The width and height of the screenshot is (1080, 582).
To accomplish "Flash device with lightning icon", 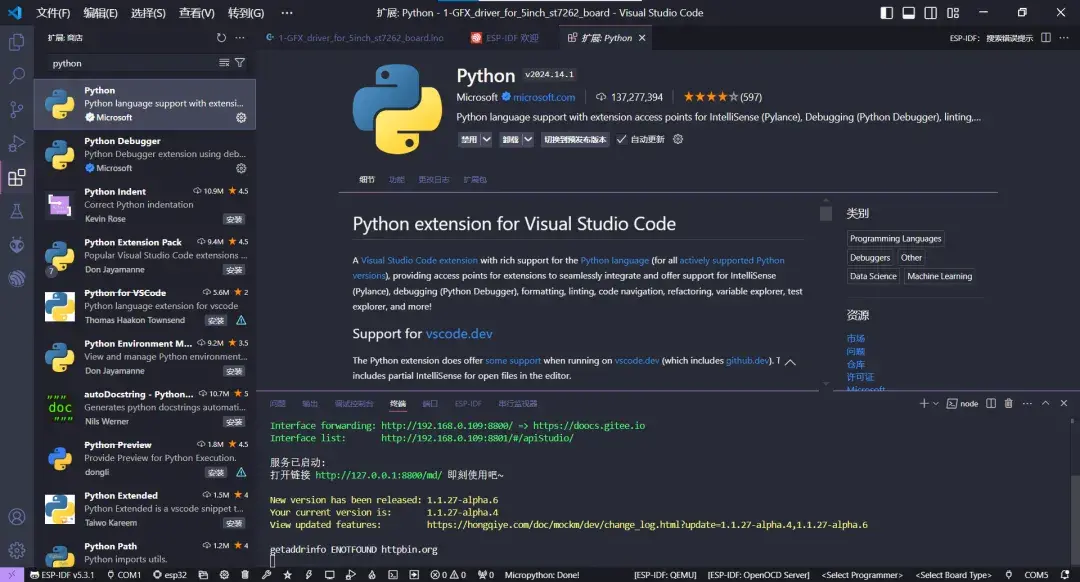I will click(309, 574).
